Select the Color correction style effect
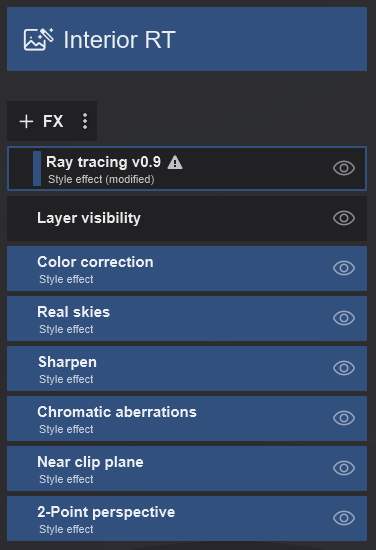 pyautogui.click(x=187, y=268)
